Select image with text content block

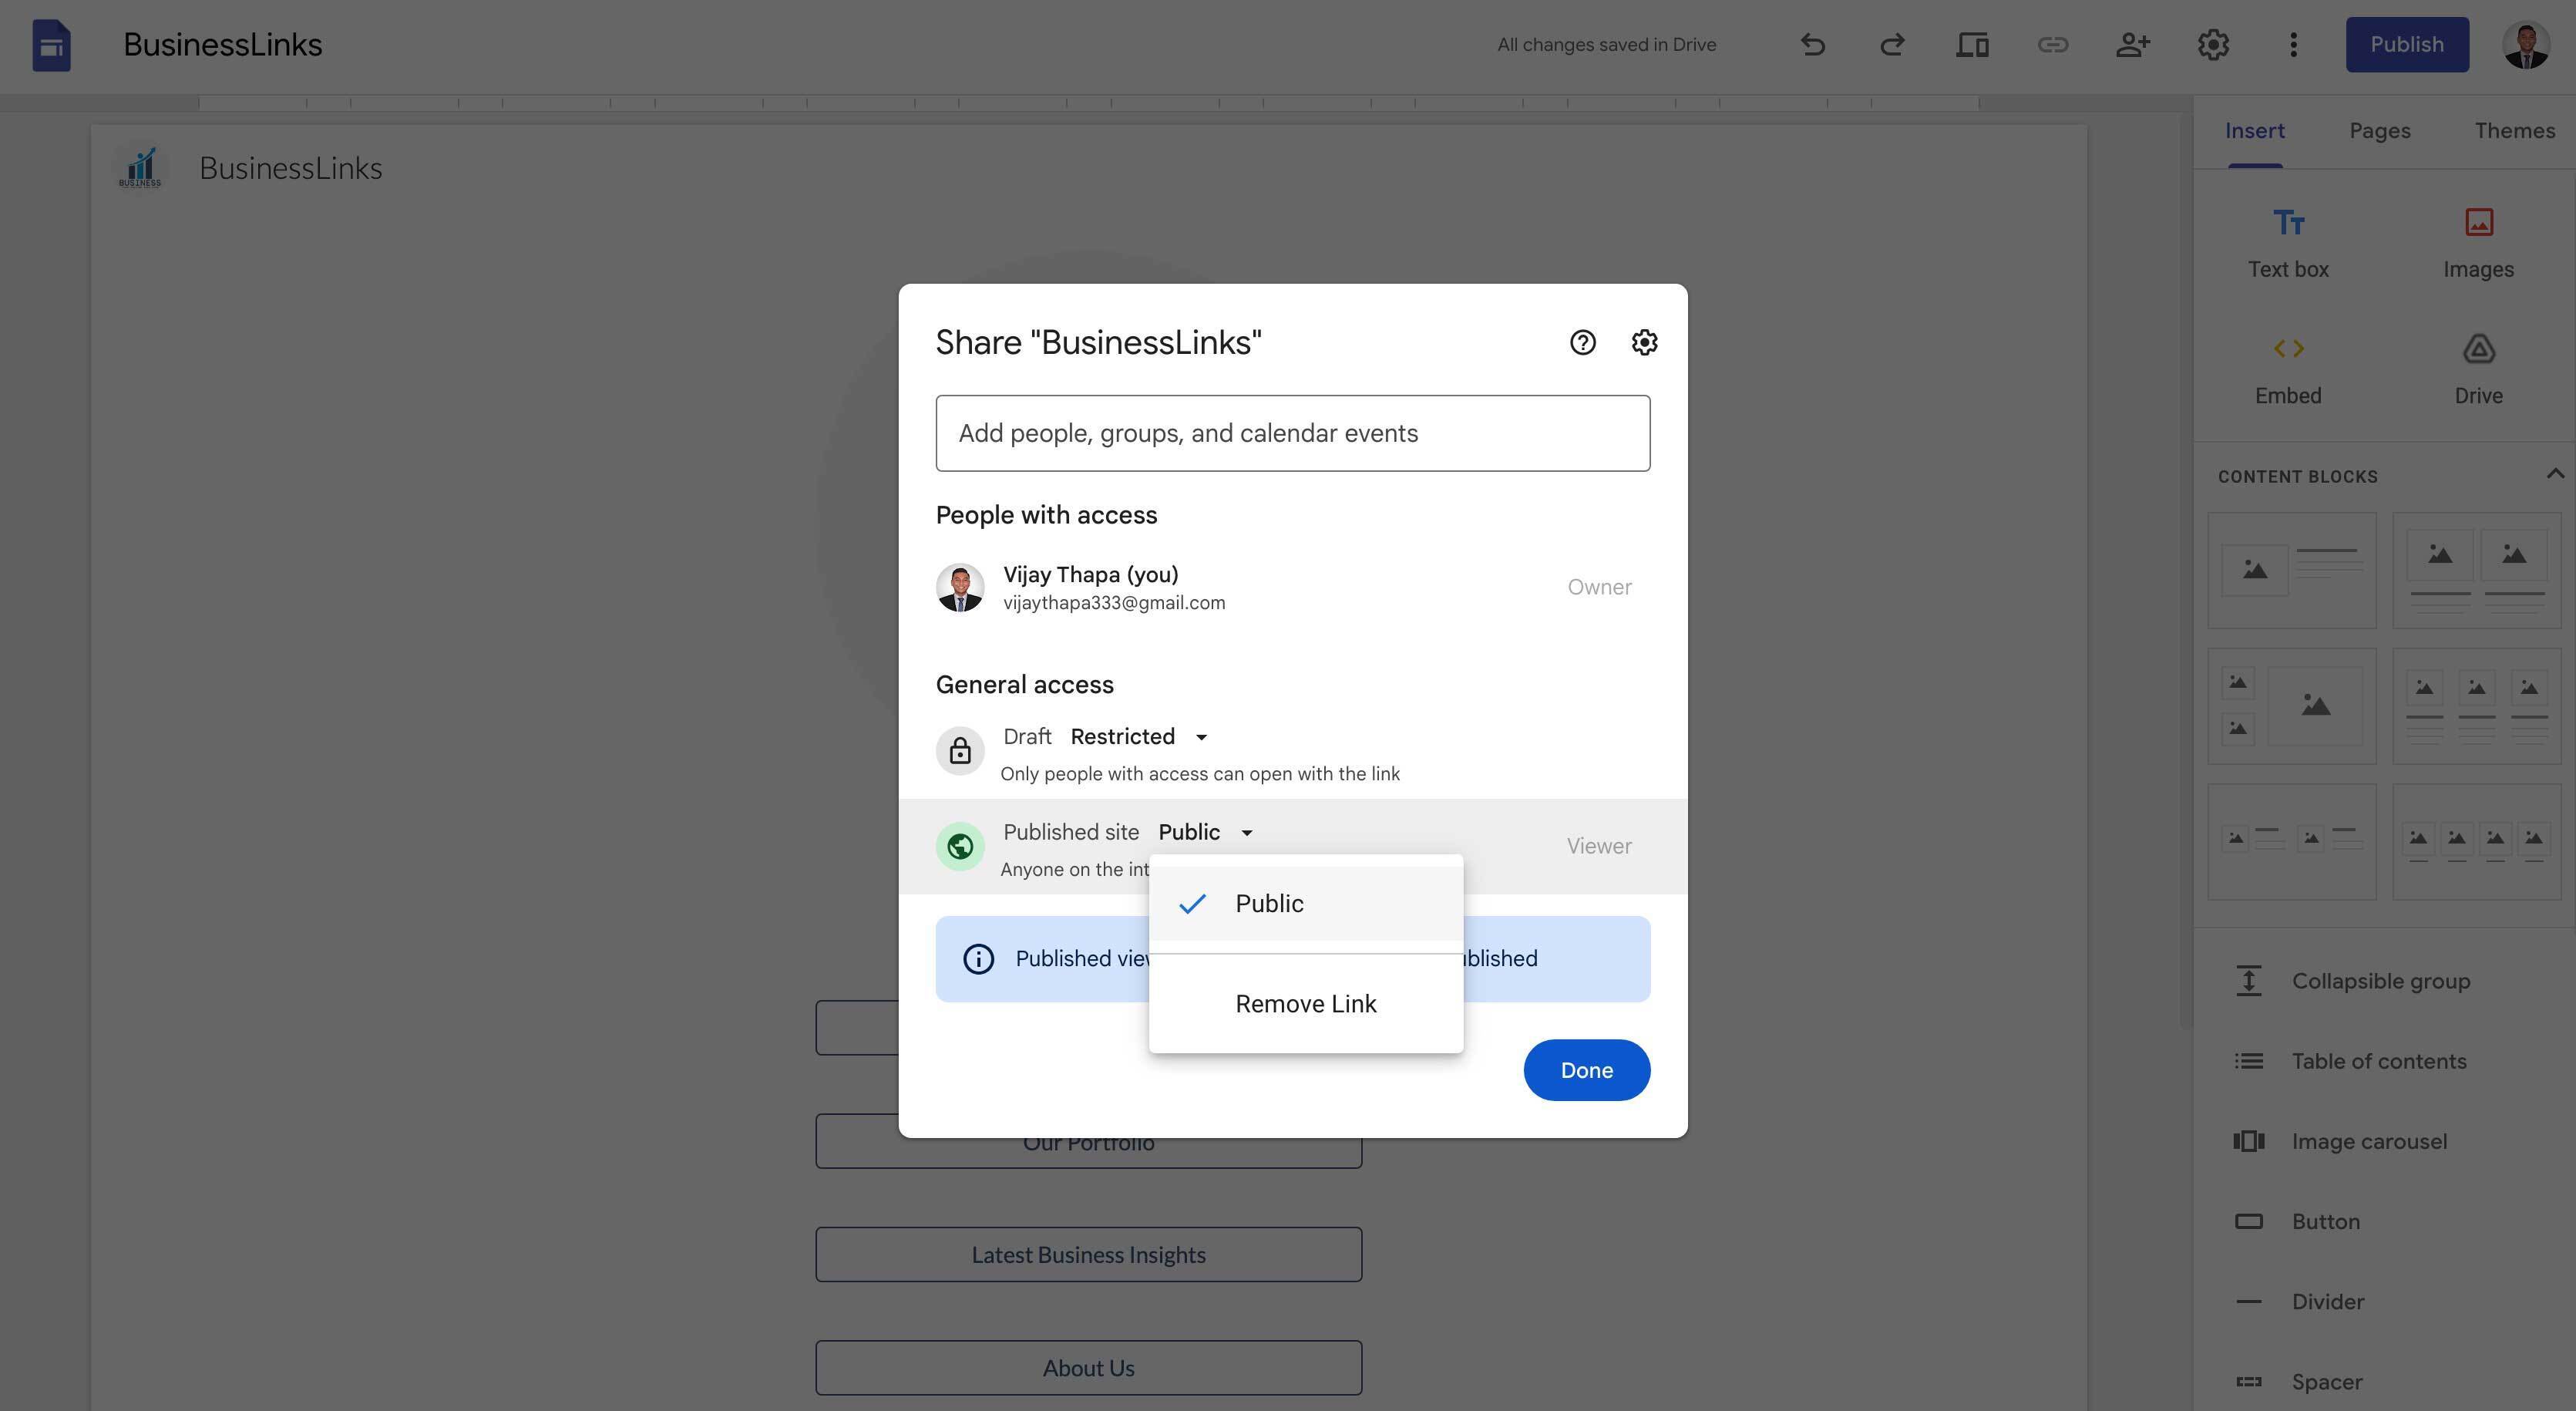click(x=2291, y=570)
